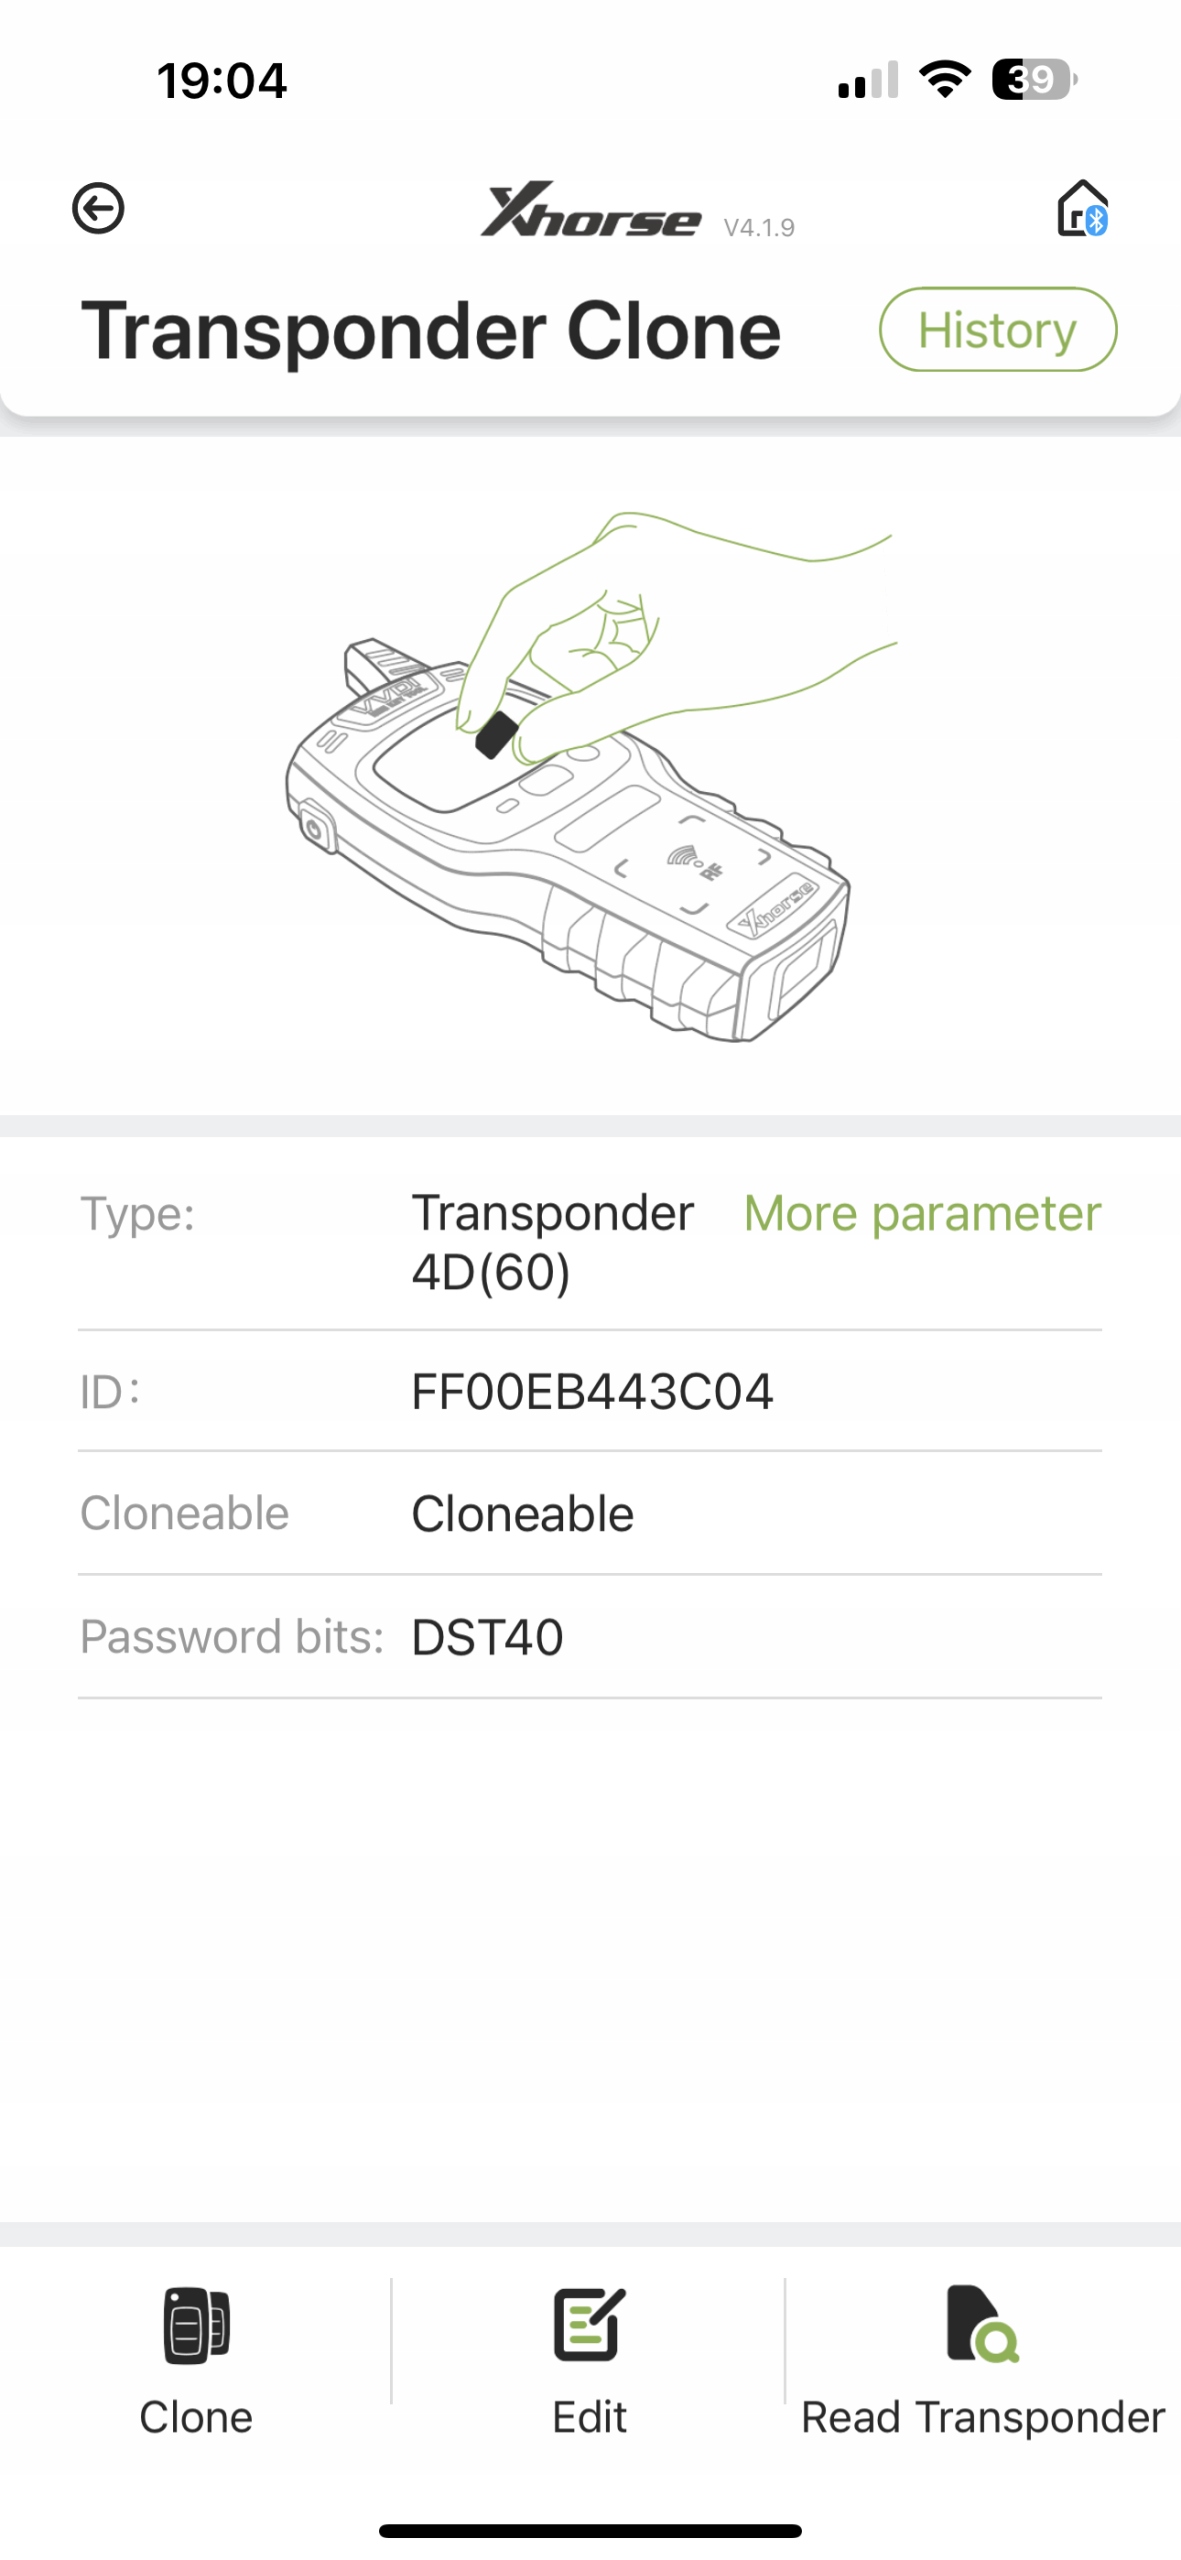Tap the Wi-Fi status icon

(945, 79)
